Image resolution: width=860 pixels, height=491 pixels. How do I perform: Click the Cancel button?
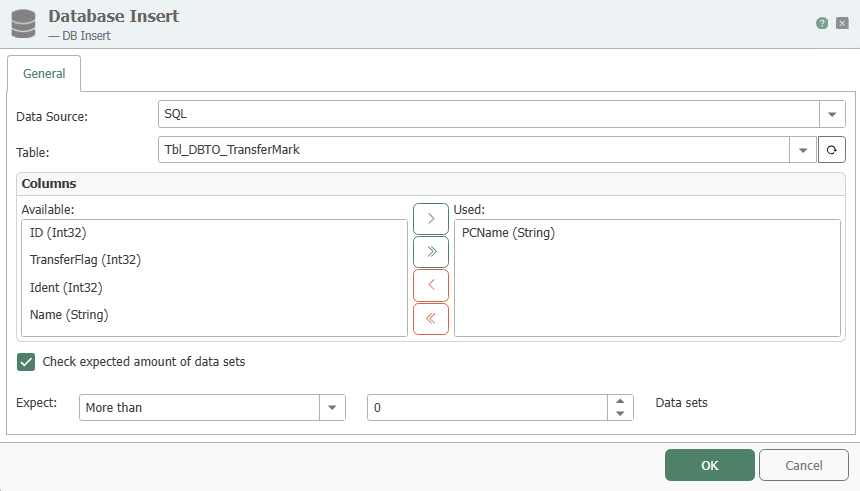(804, 465)
